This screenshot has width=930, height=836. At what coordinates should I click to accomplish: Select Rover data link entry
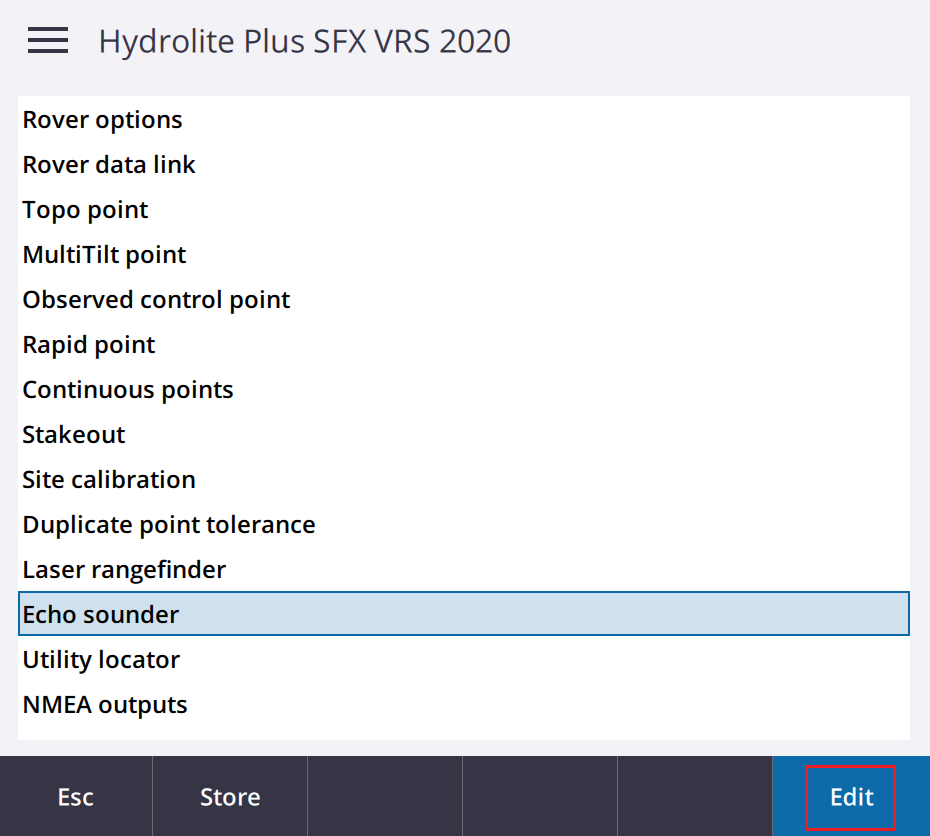coord(464,165)
